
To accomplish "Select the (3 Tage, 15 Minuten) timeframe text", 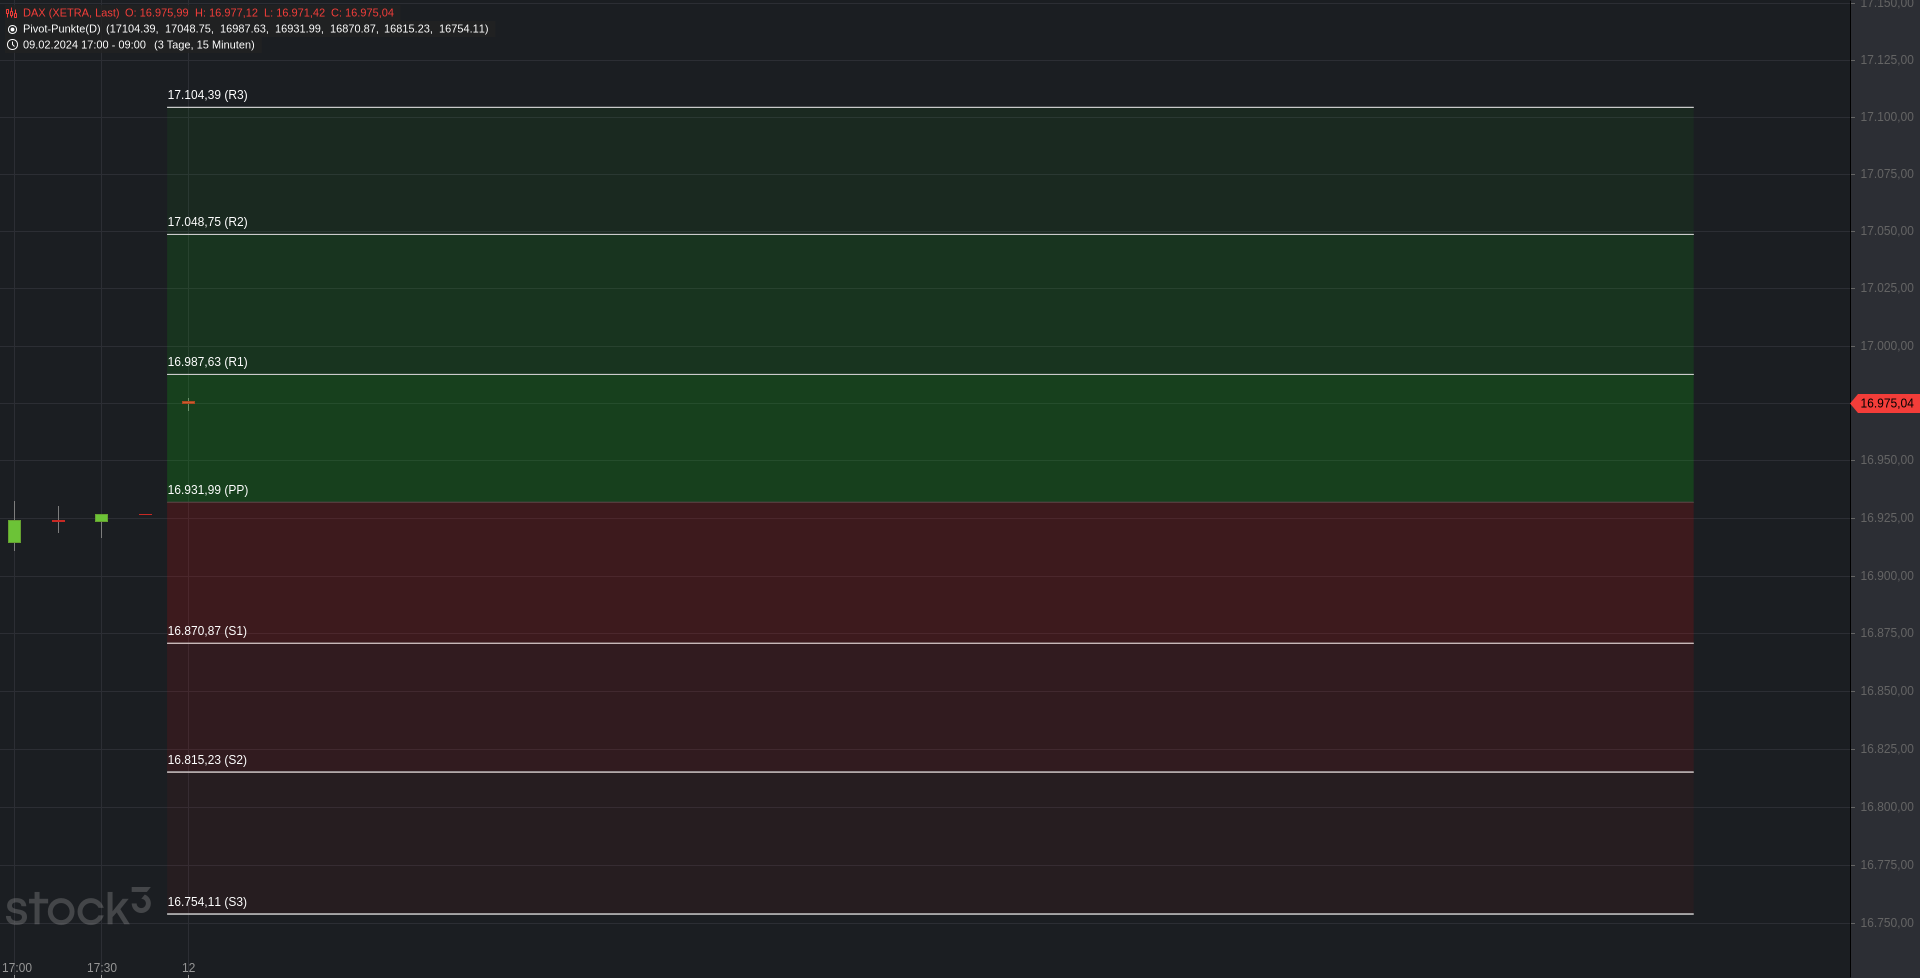I will pos(204,45).
